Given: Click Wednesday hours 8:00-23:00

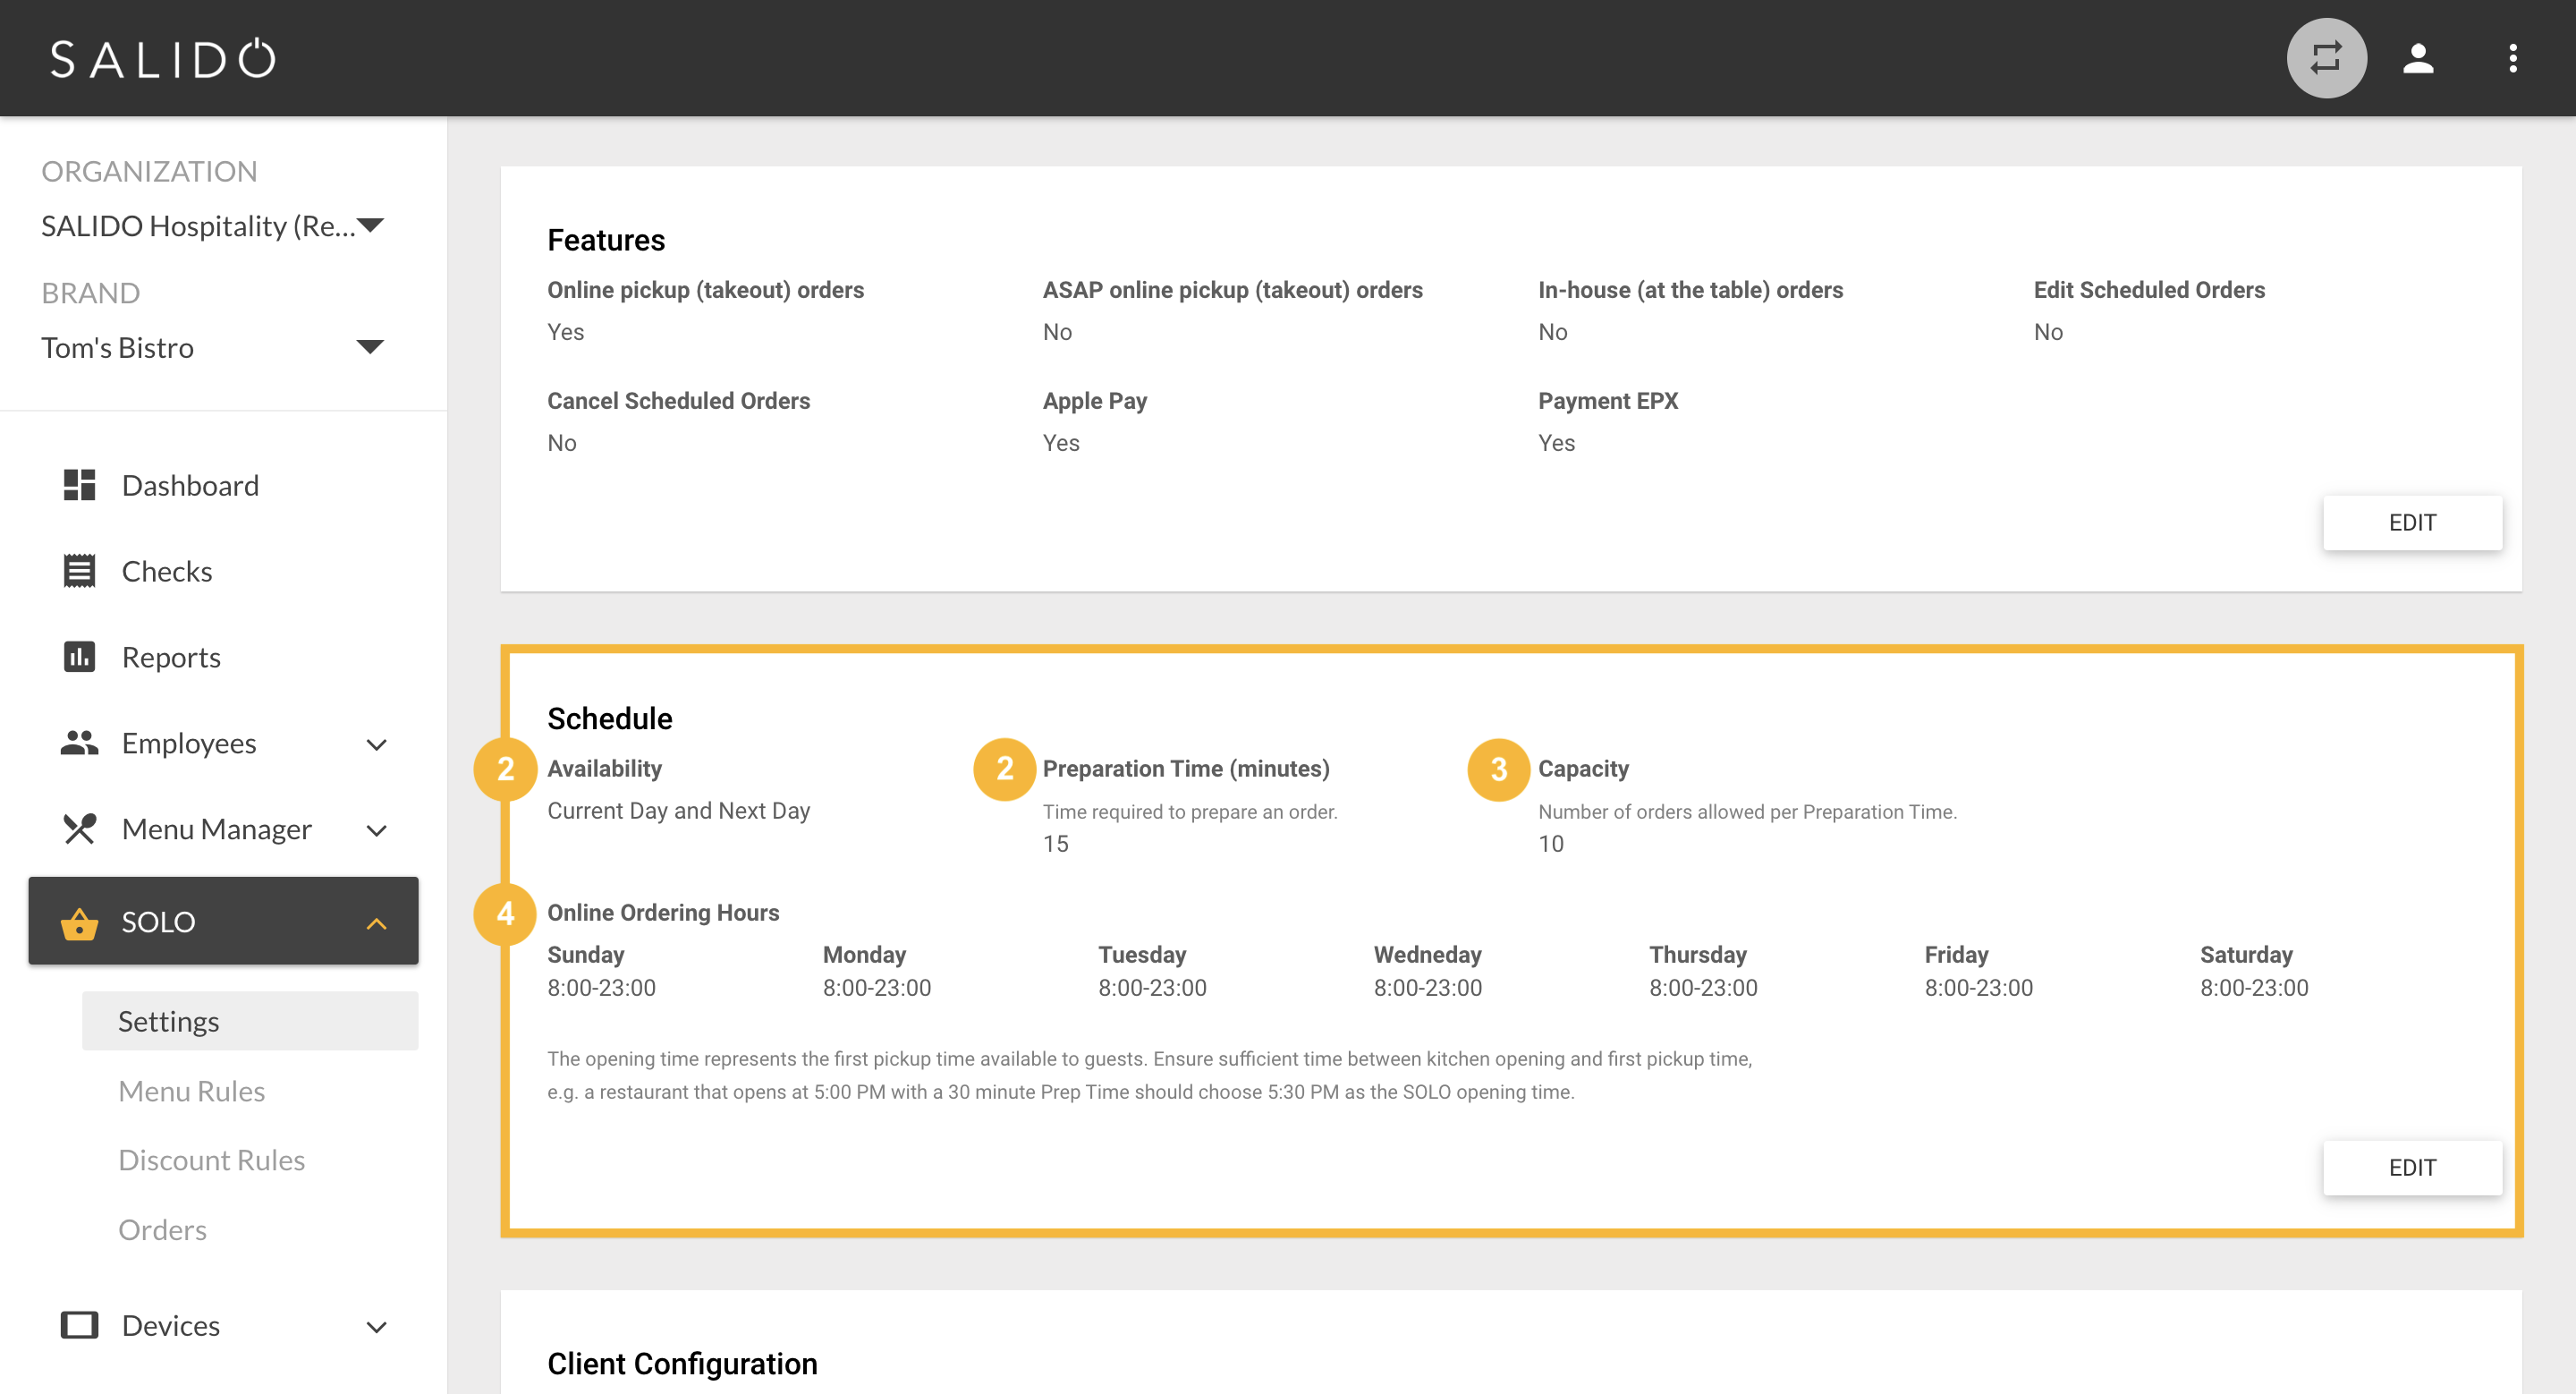Looking at the screenshot, I should (x=1427, y=988).
